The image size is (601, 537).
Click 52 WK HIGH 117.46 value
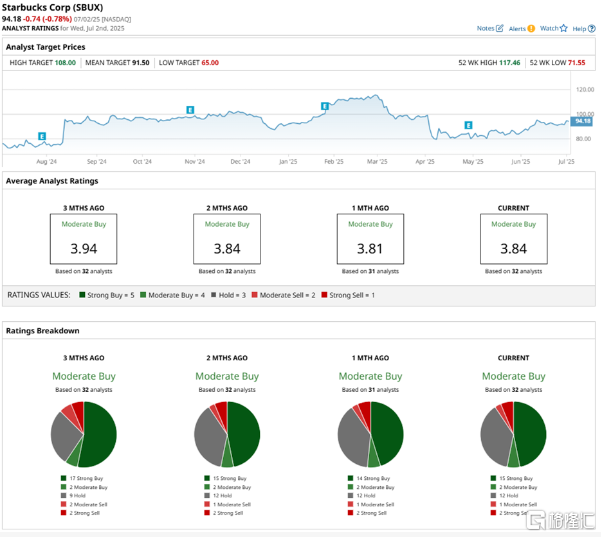click(x=510, y=62)
